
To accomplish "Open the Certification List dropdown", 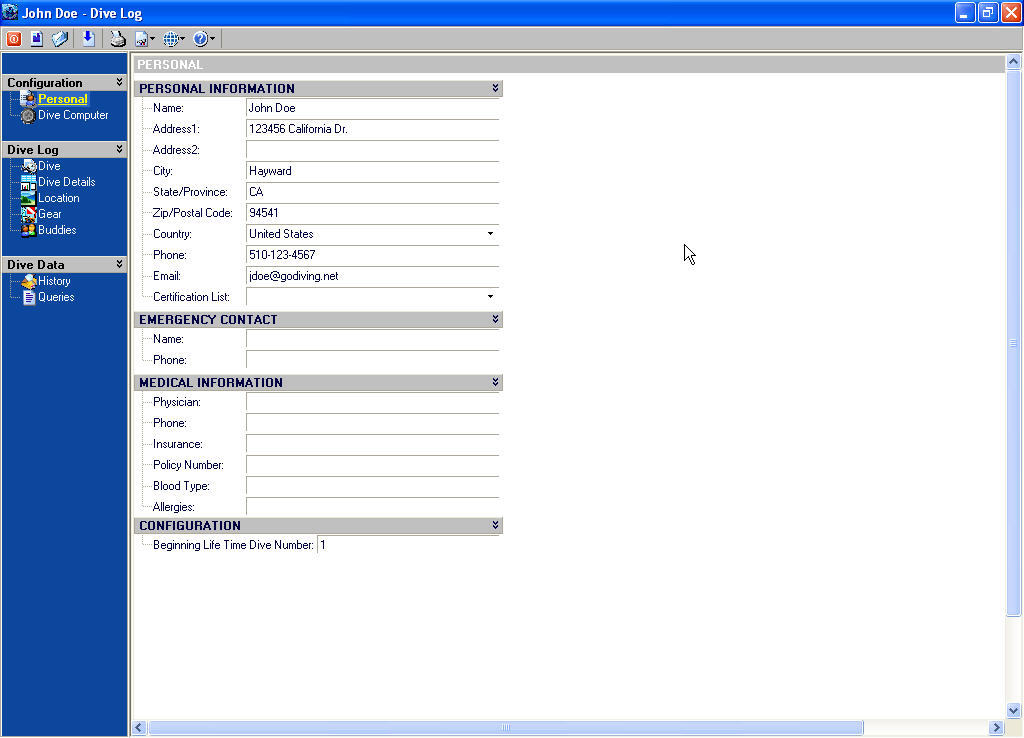I will click(x=490, y=296).
